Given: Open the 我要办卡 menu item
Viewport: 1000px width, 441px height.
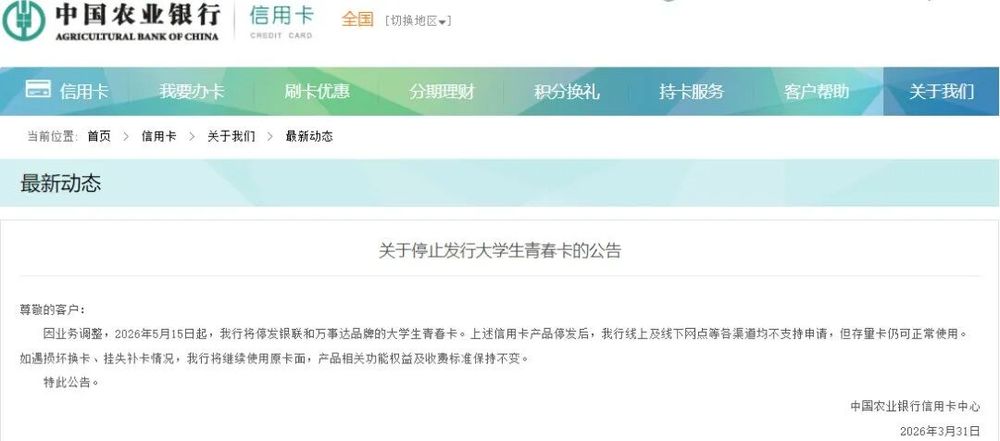Looking at the screenshot, I should [192, 91].
